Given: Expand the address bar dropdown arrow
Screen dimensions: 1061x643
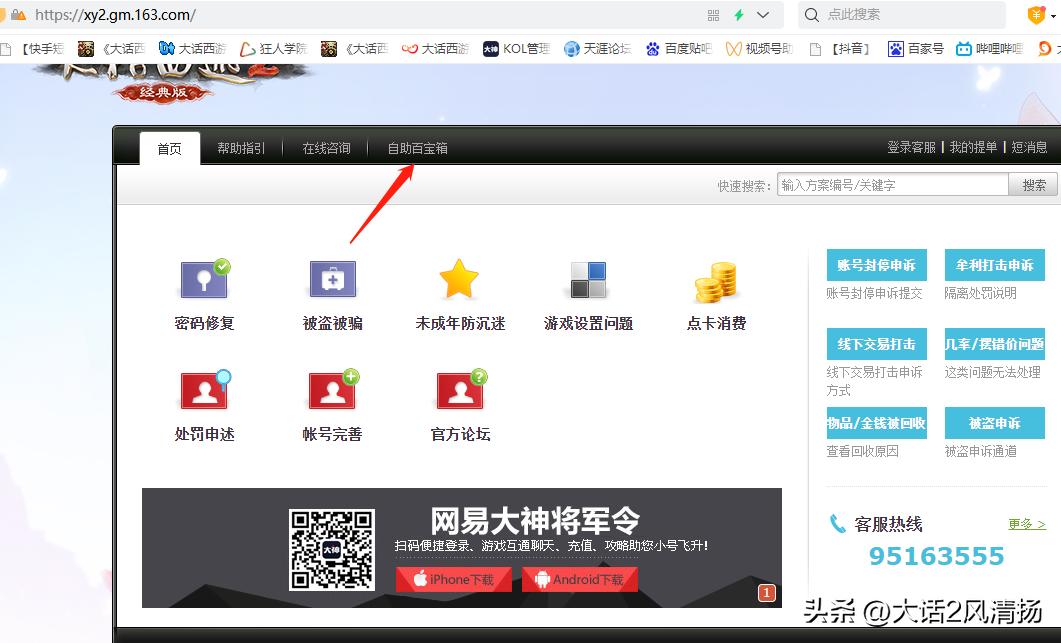Looking at the screenshot, I should 764,16.
